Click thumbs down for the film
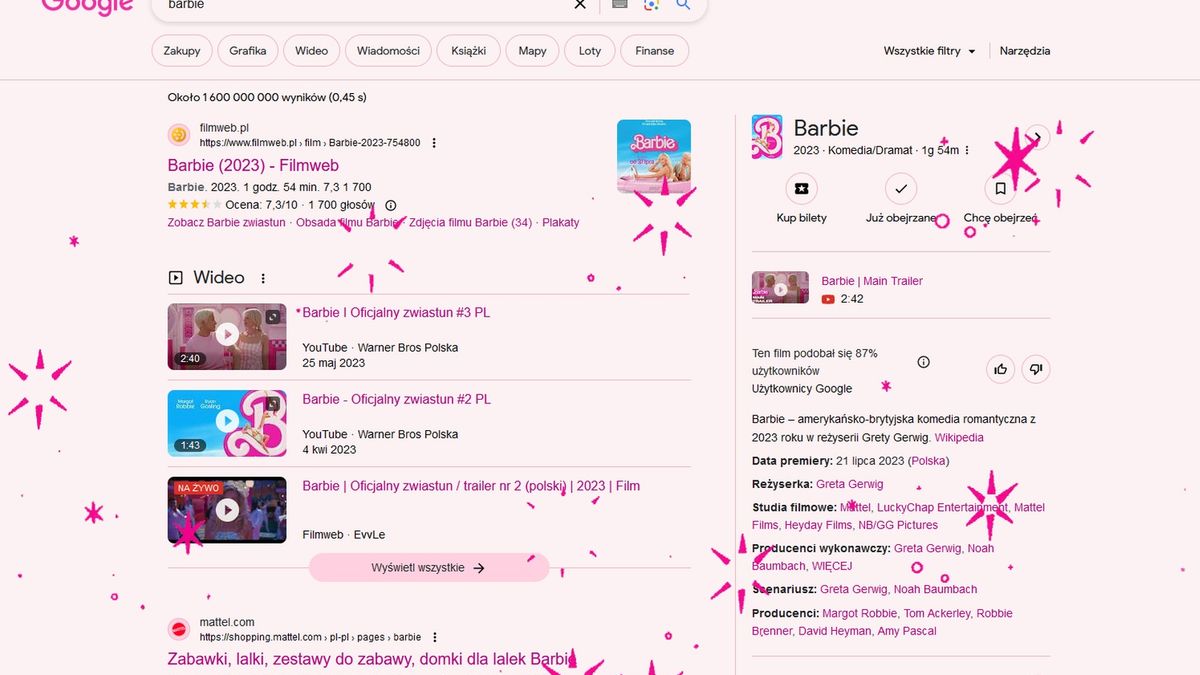The image size is (1200, 675). [1036, 369]
